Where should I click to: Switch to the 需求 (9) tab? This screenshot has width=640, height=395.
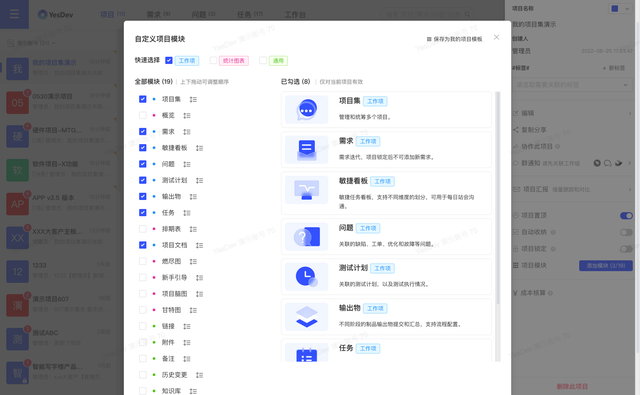[158, 15]
